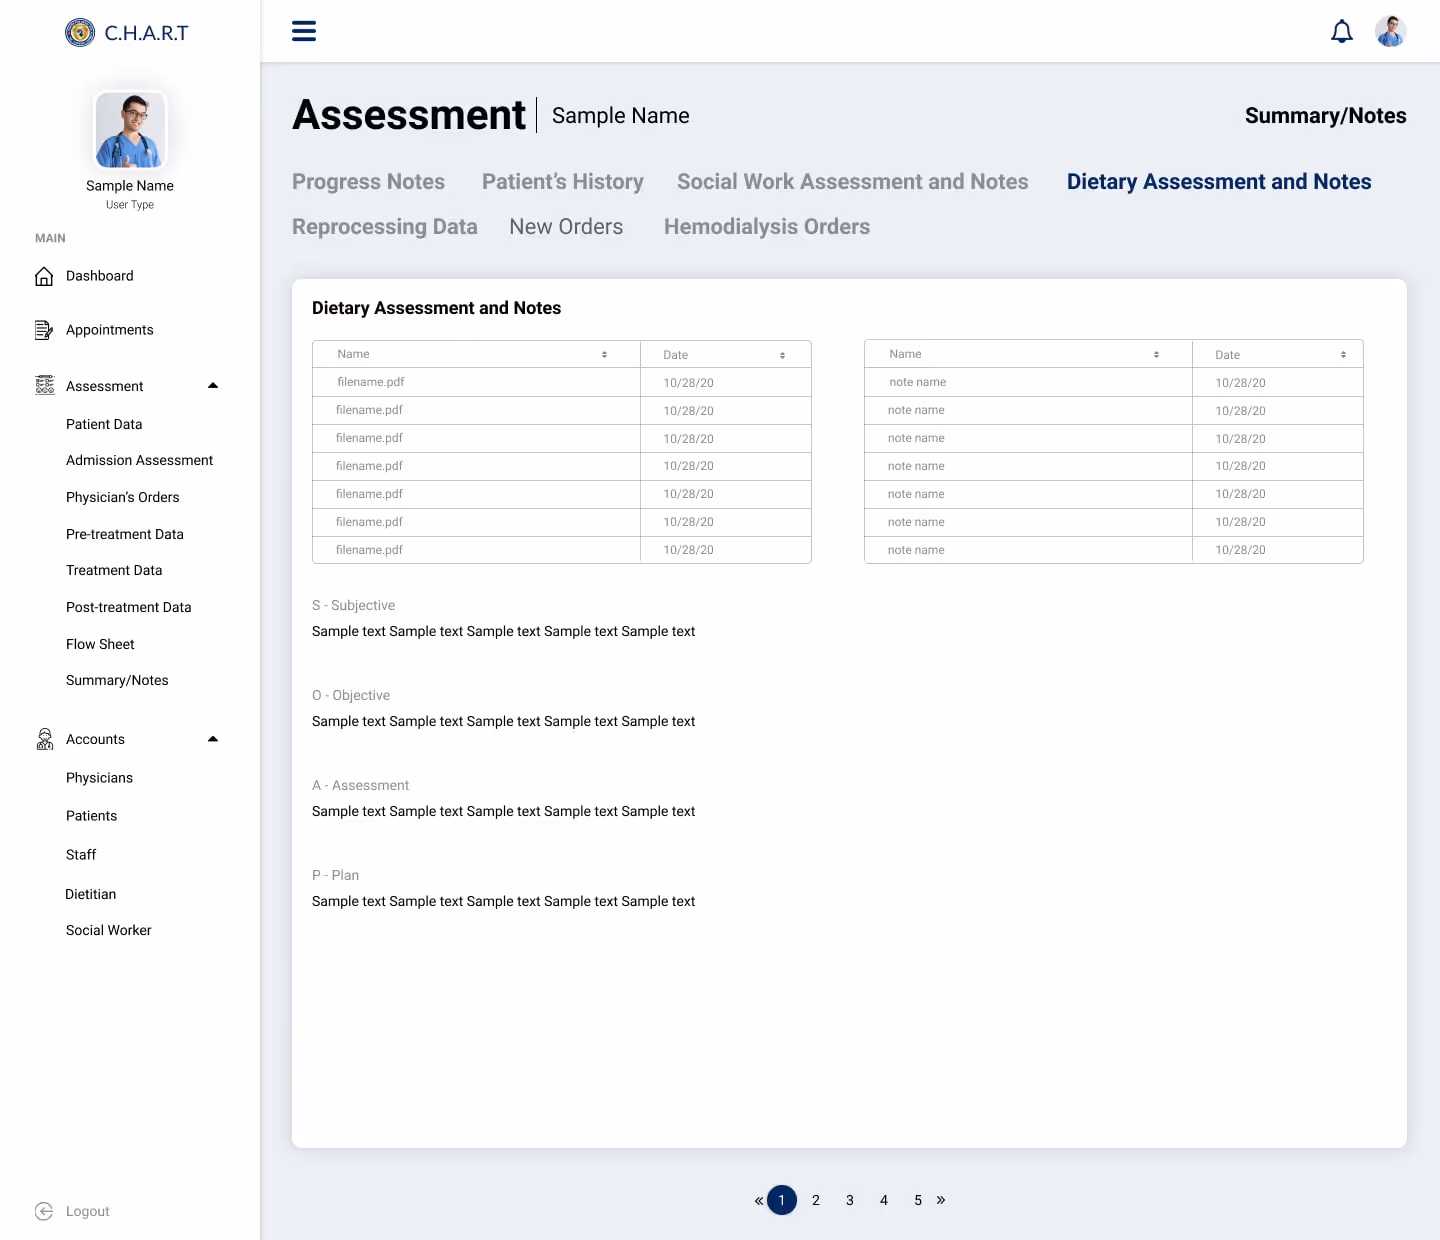Go to page 5
Image resolution: width=1440 pixels, height=1240 pixels.
point(918,1200)
